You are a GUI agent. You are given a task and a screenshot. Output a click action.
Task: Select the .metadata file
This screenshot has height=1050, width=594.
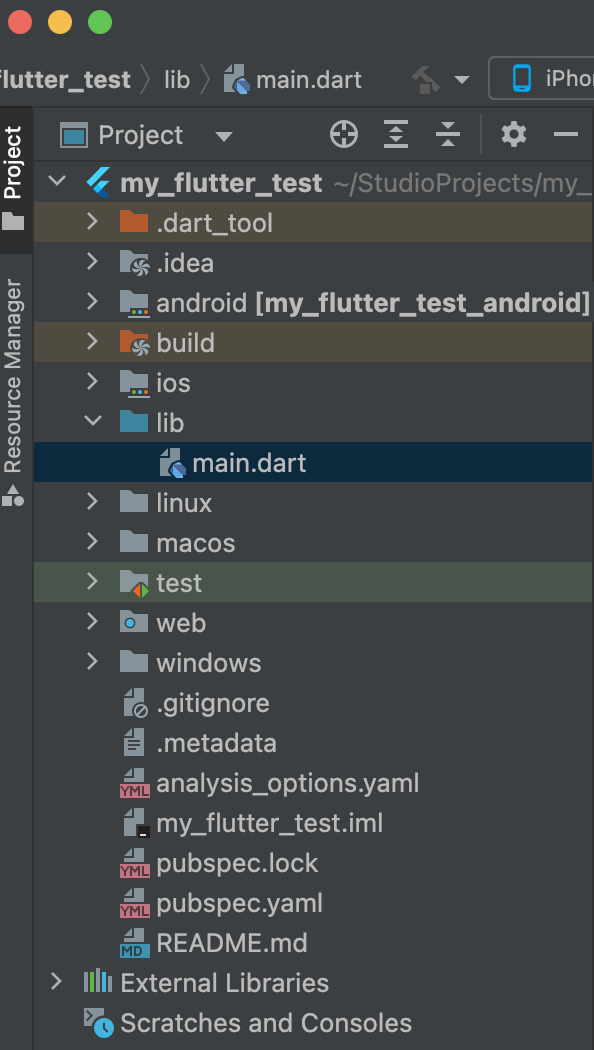click(216, 743)
